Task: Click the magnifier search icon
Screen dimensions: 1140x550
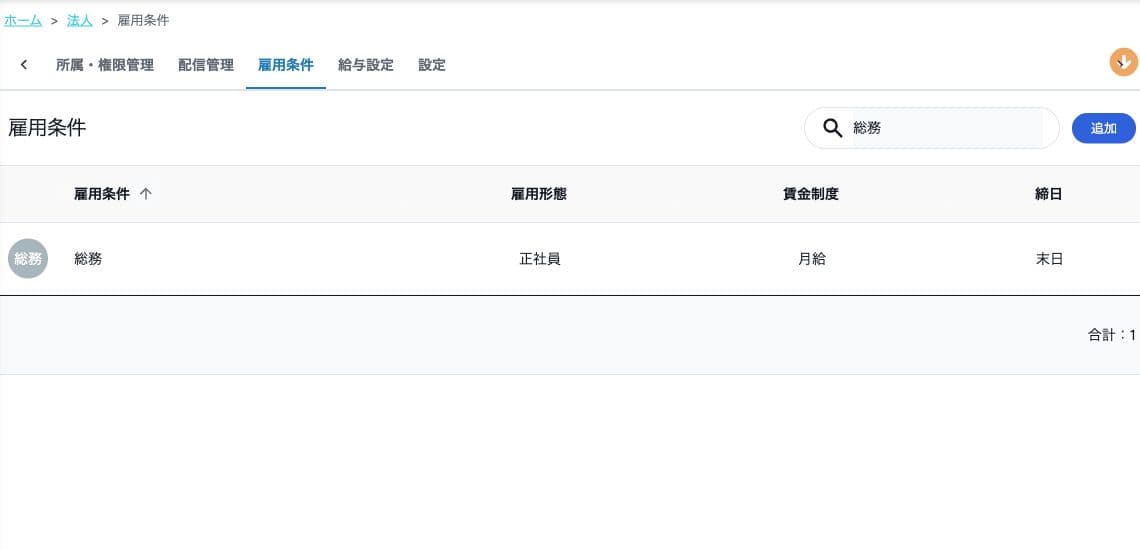Action: pyautogui.click(x=832, y=128)
